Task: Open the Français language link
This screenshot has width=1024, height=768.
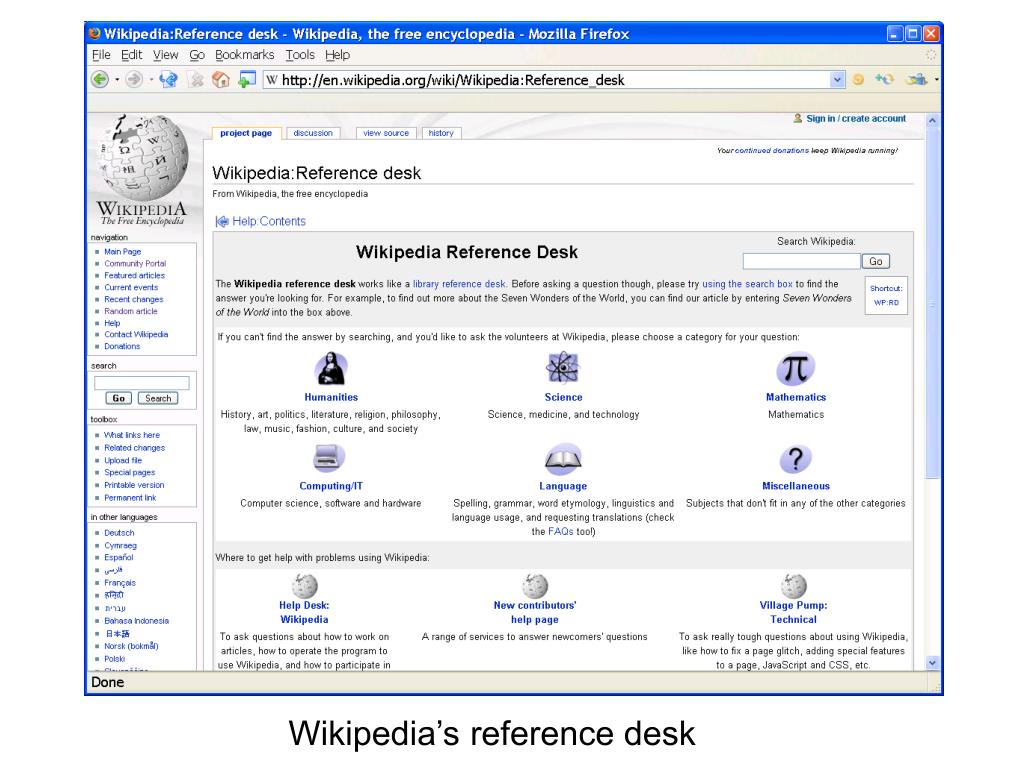Action: coord(120,583)
